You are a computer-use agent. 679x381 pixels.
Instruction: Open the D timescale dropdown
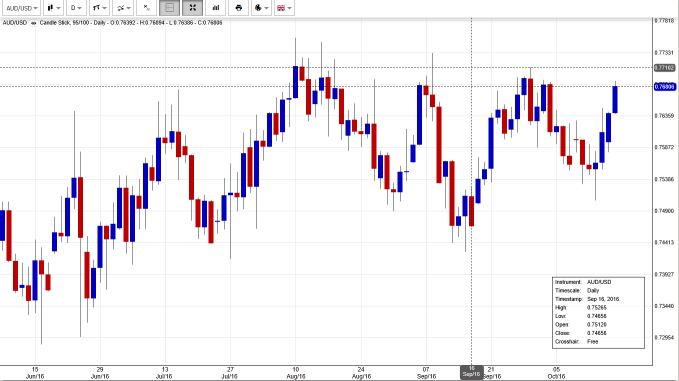pyautogui.click(x=76, y=8)
